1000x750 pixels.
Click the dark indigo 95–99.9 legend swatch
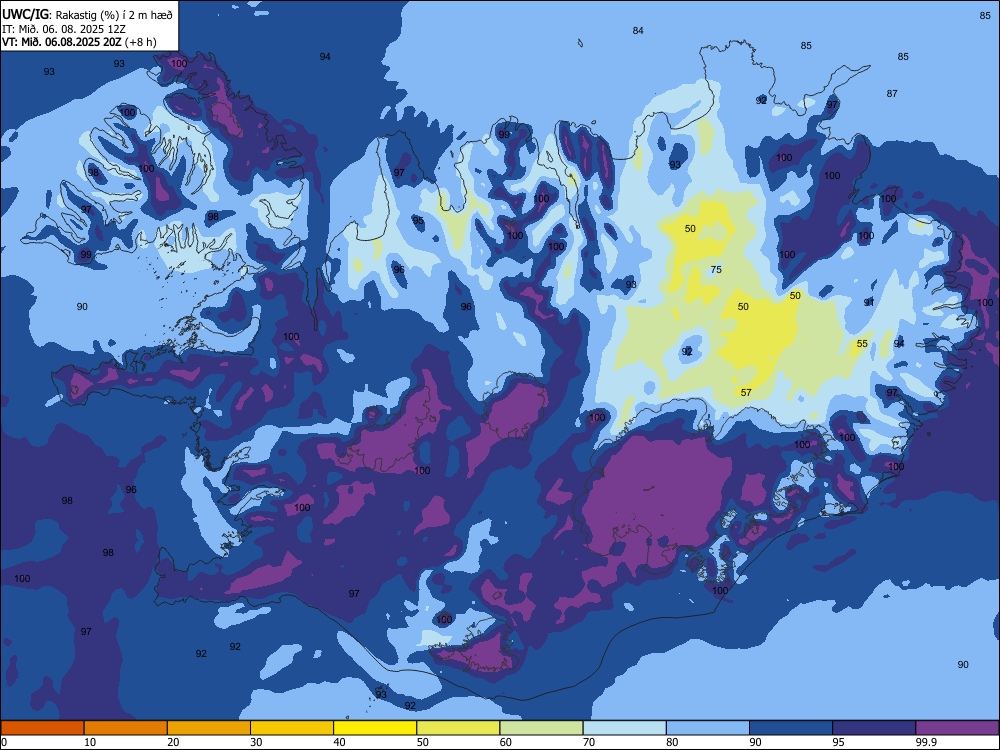pyautogui.click(x=874, y=728)
